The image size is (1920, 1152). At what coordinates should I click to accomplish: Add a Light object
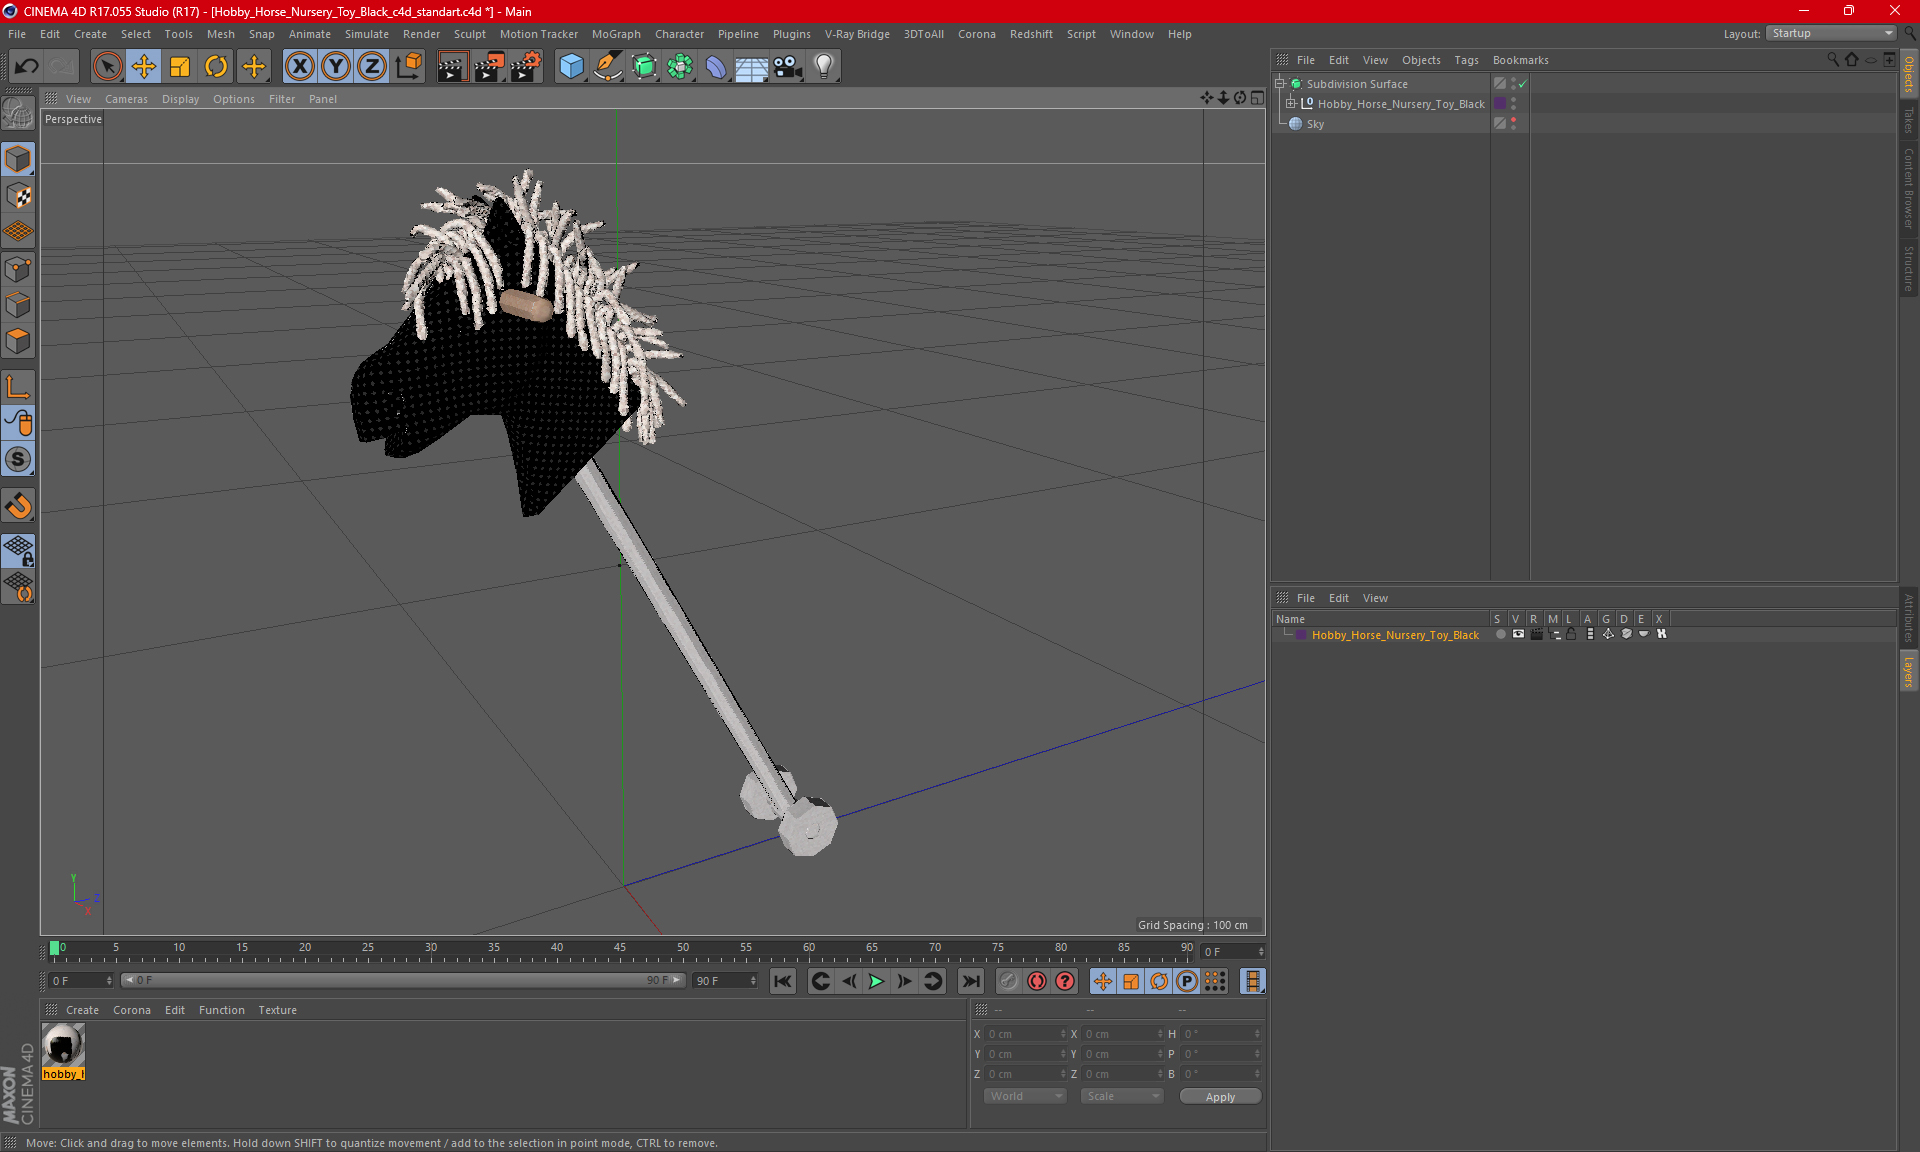point(824,66)
